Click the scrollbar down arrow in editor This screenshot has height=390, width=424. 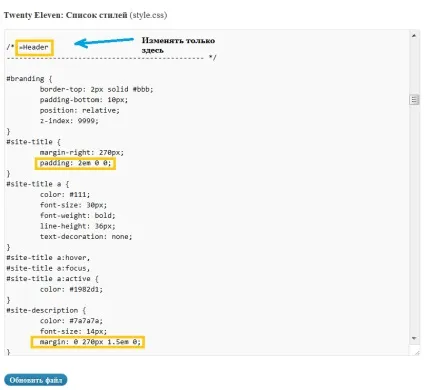[x=414, y=338]
